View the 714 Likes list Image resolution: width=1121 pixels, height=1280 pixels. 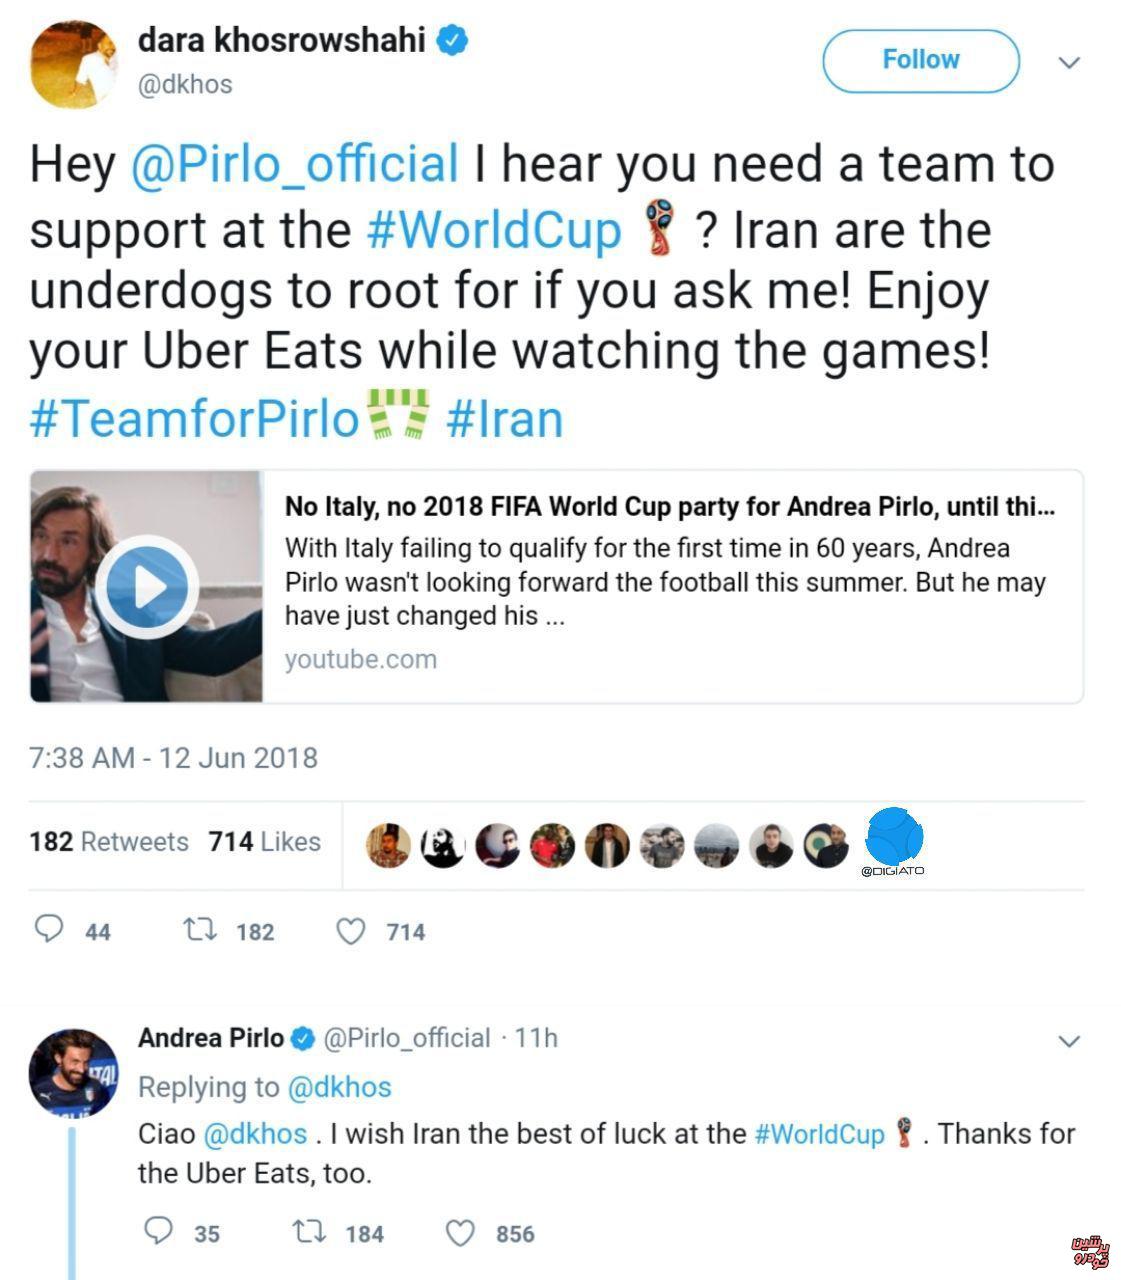tap(265, 842)
